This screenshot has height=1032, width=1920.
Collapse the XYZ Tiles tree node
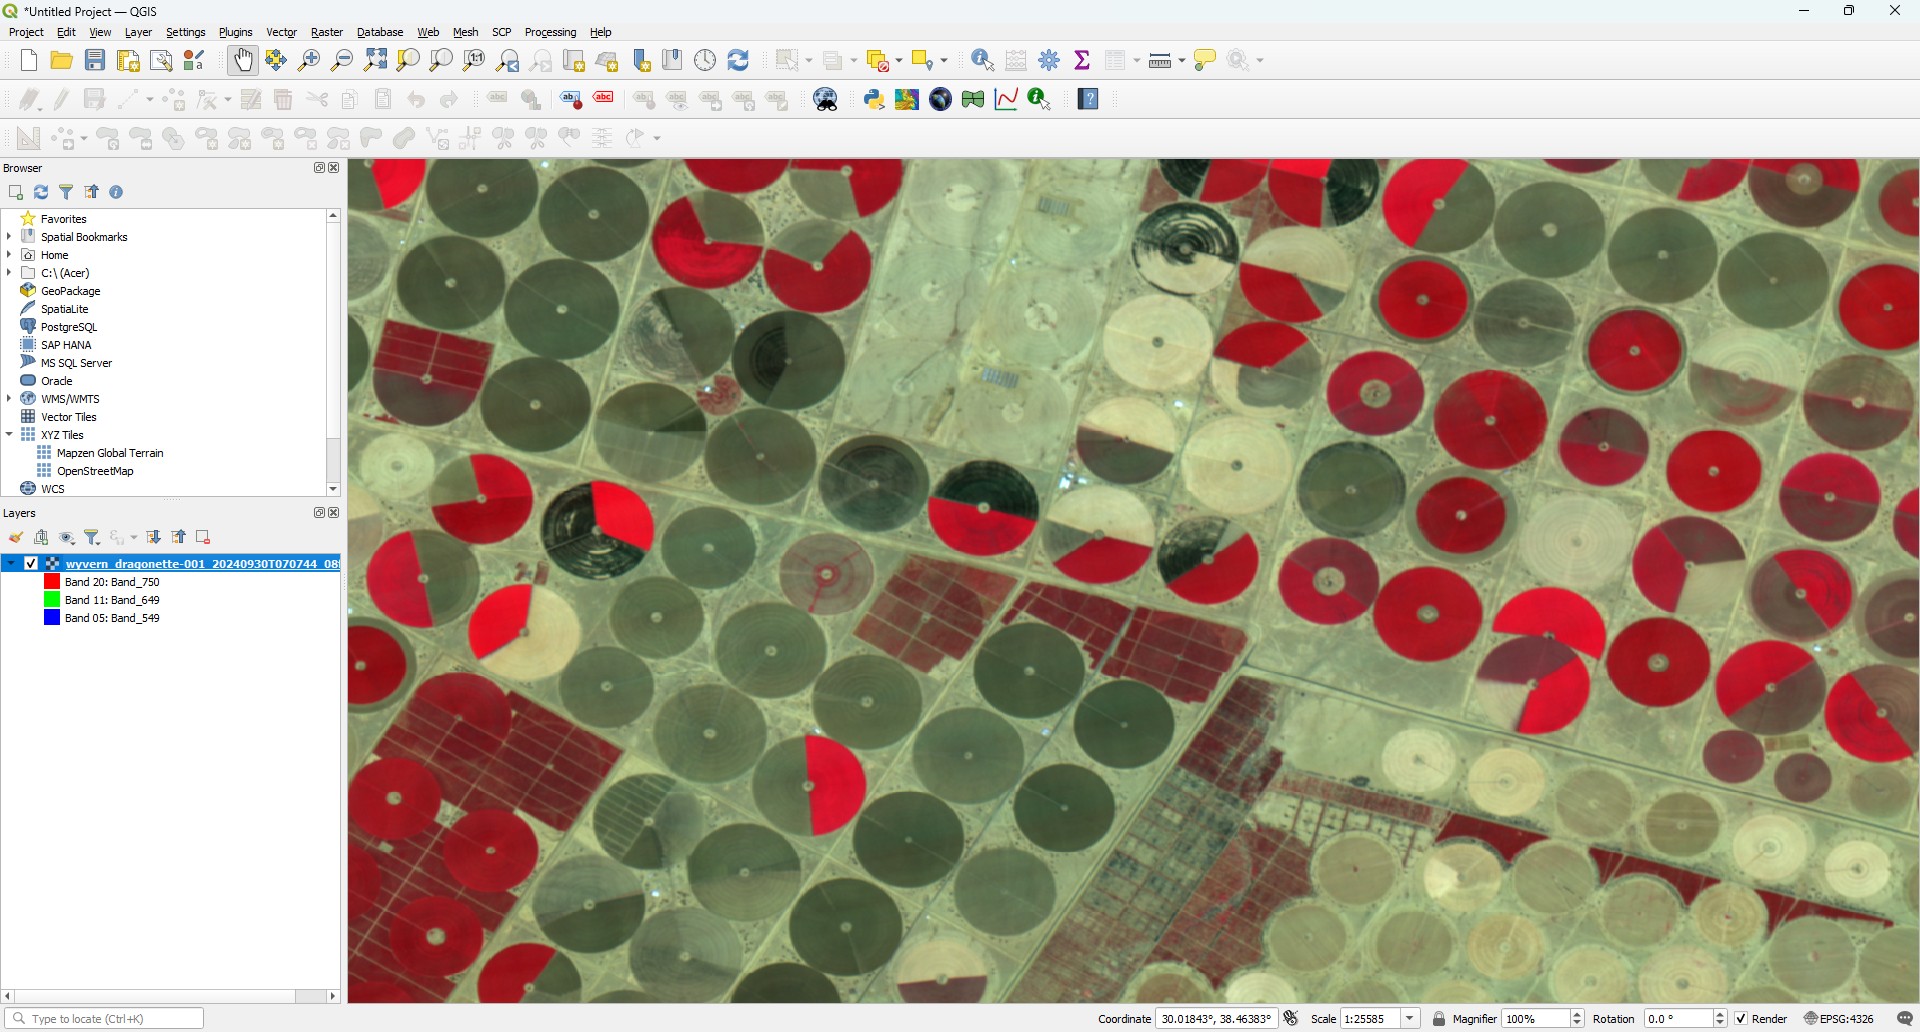pyautogui.click(x=9, y=435)
